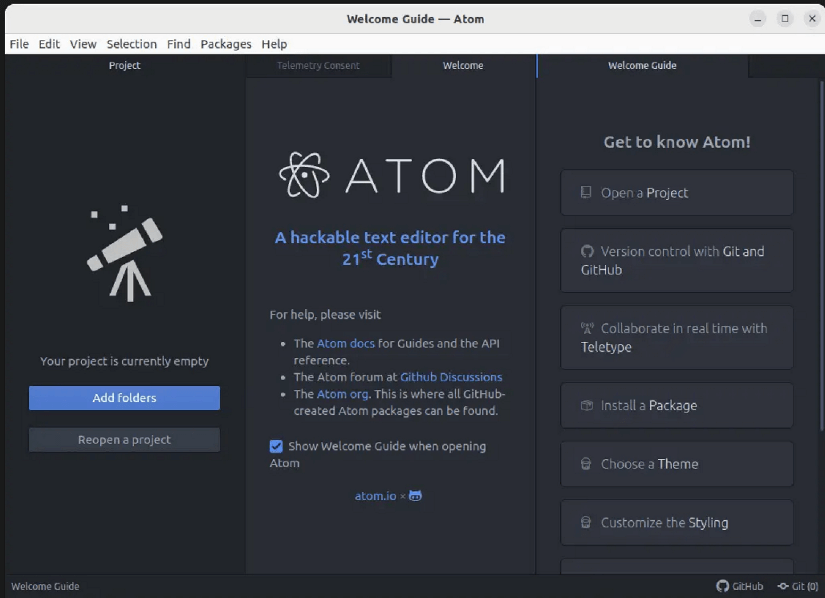This screenshot has width=825, height=598.
Task: Open the atom.io link
Action: point(375,495)
